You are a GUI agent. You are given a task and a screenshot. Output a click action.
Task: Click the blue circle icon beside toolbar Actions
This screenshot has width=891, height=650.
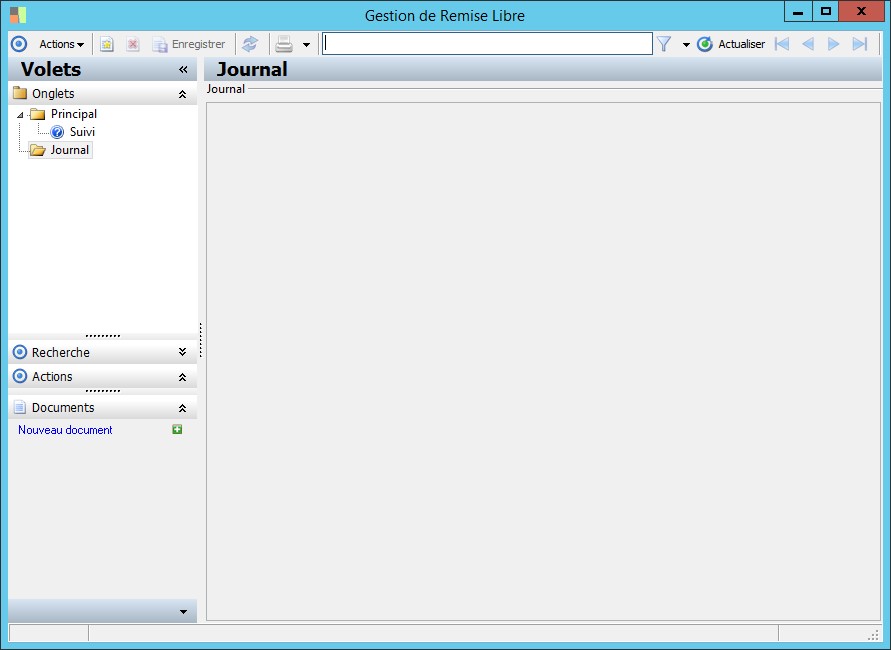point(19,44)
